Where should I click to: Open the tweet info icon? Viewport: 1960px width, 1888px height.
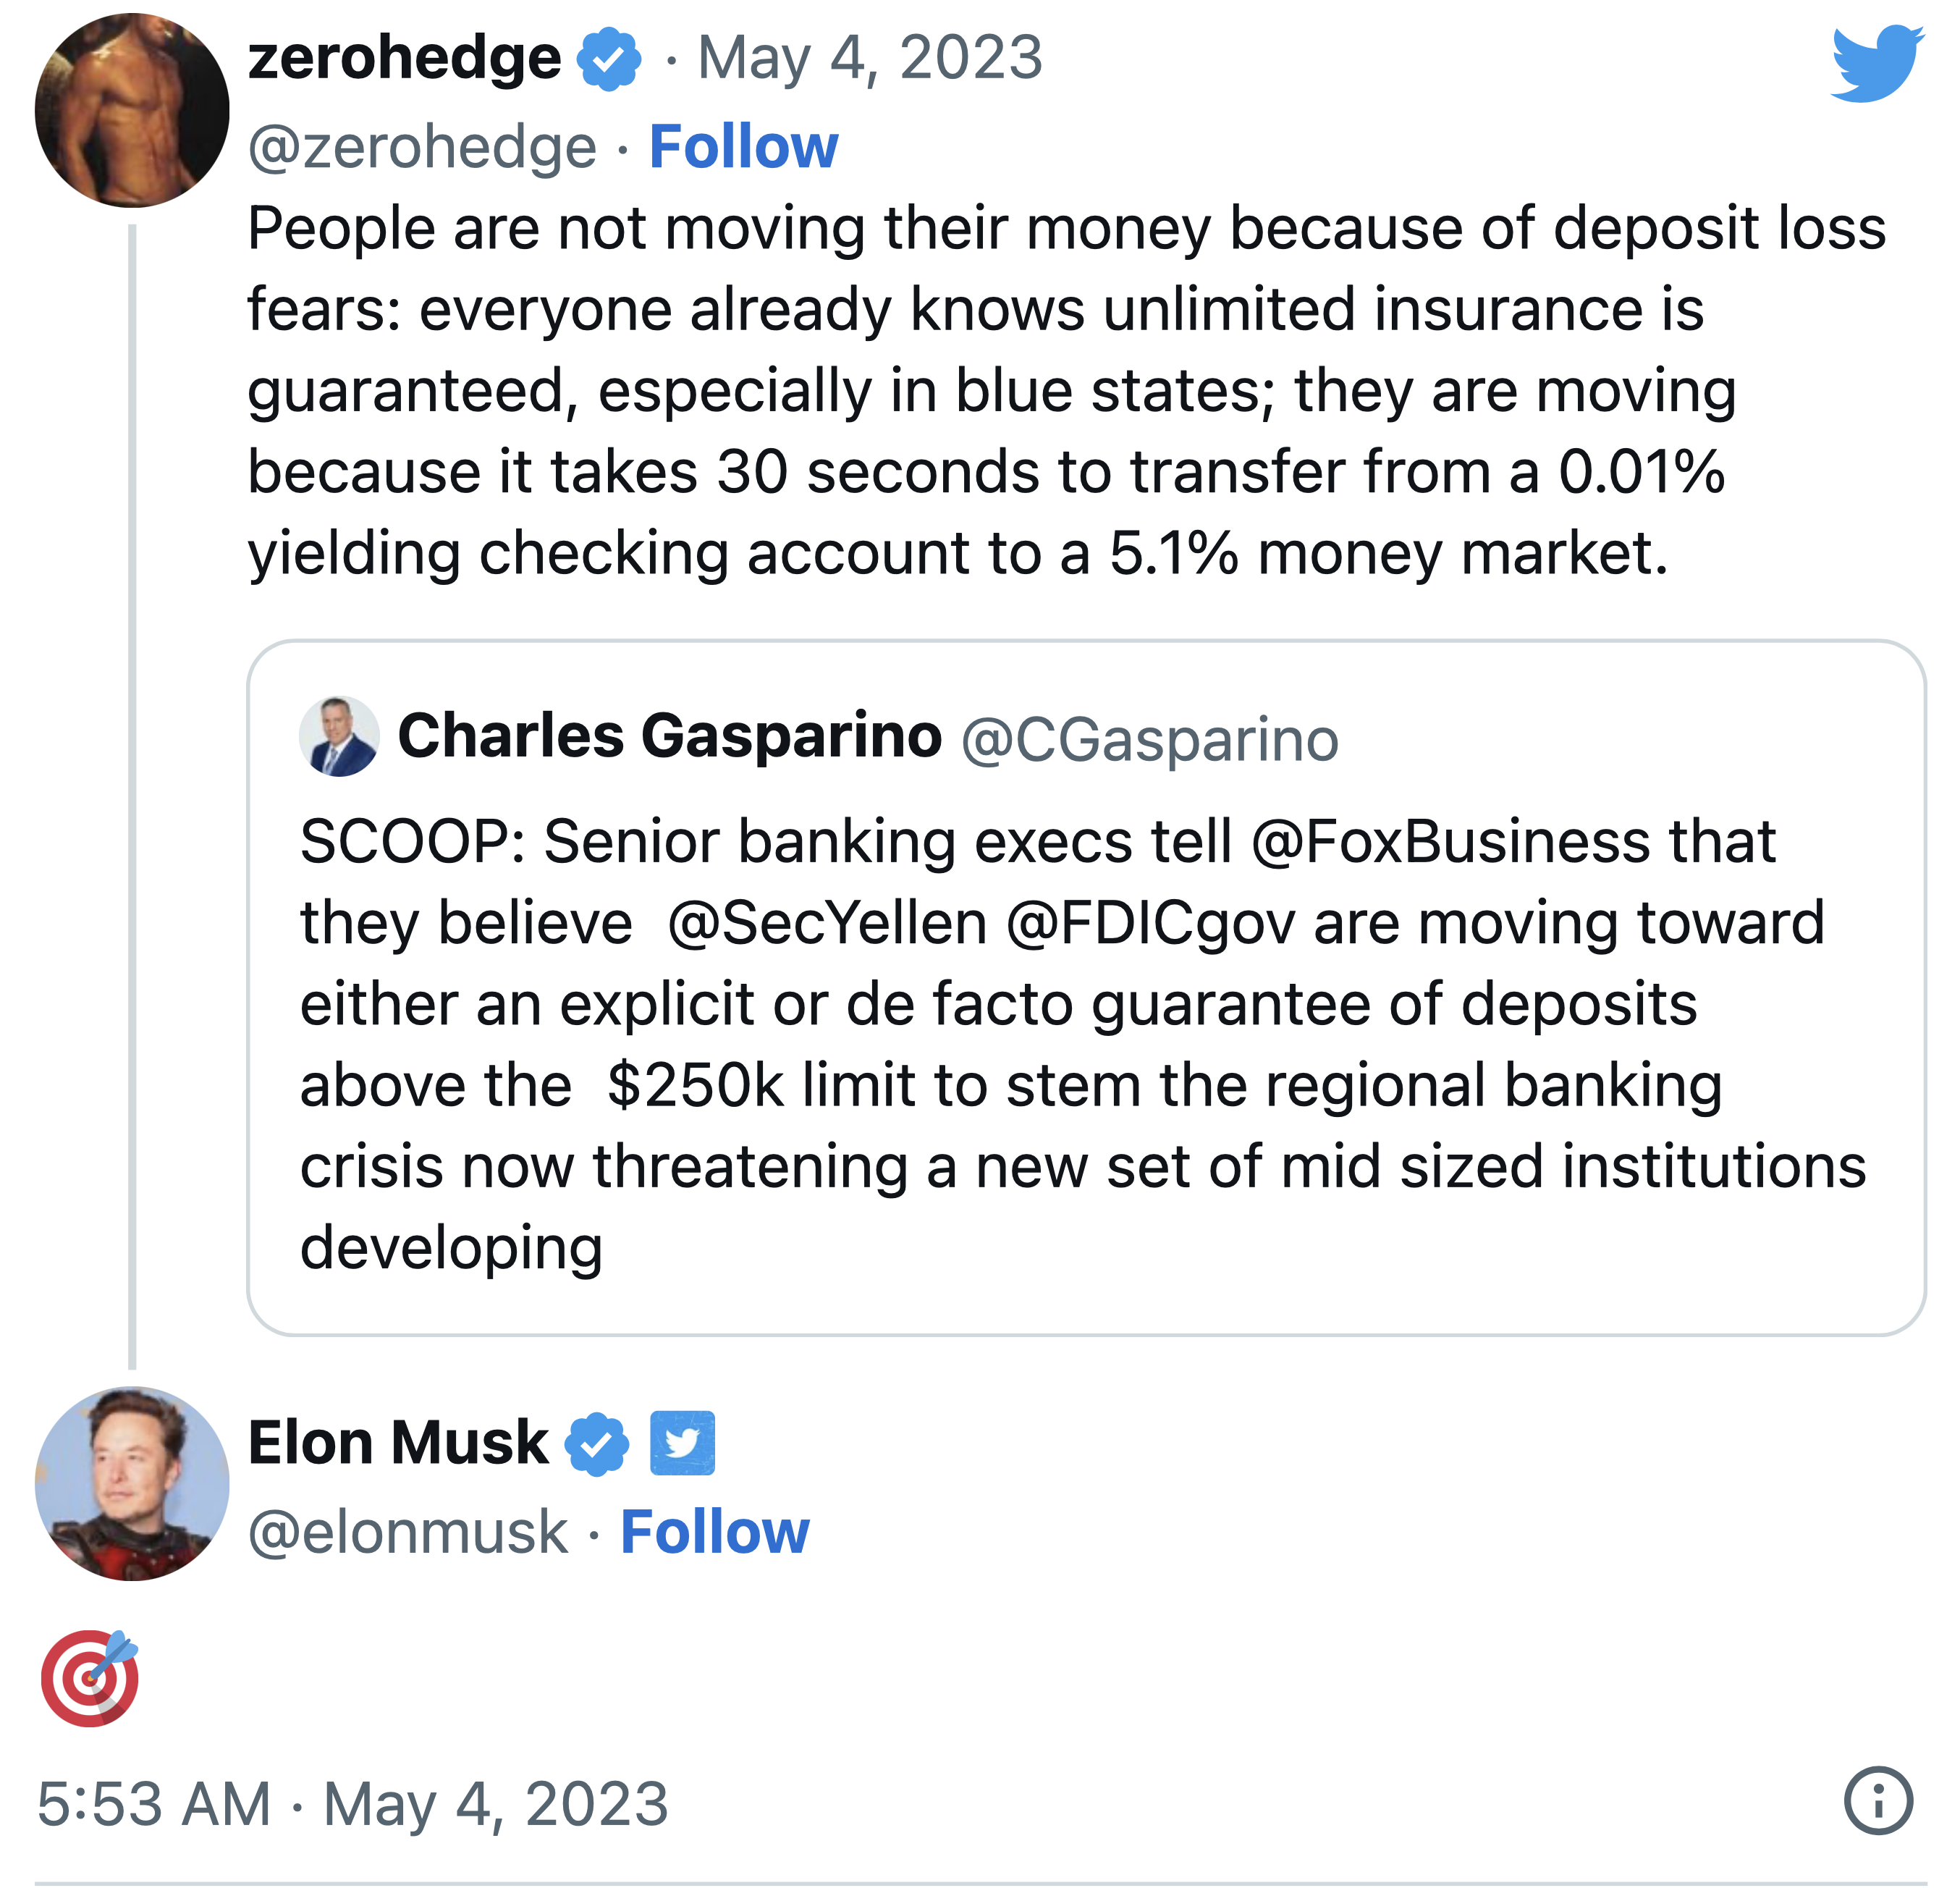coord(1878,1801)
